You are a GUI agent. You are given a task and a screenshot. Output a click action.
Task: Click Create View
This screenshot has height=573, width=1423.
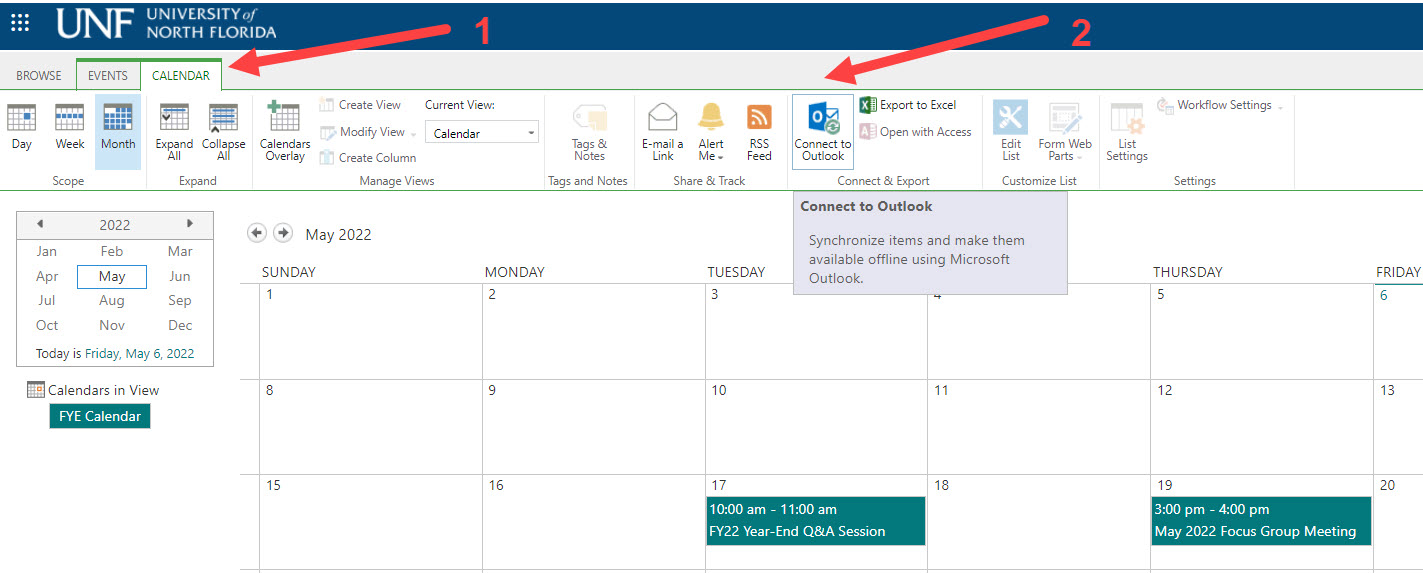pos(360,105)
